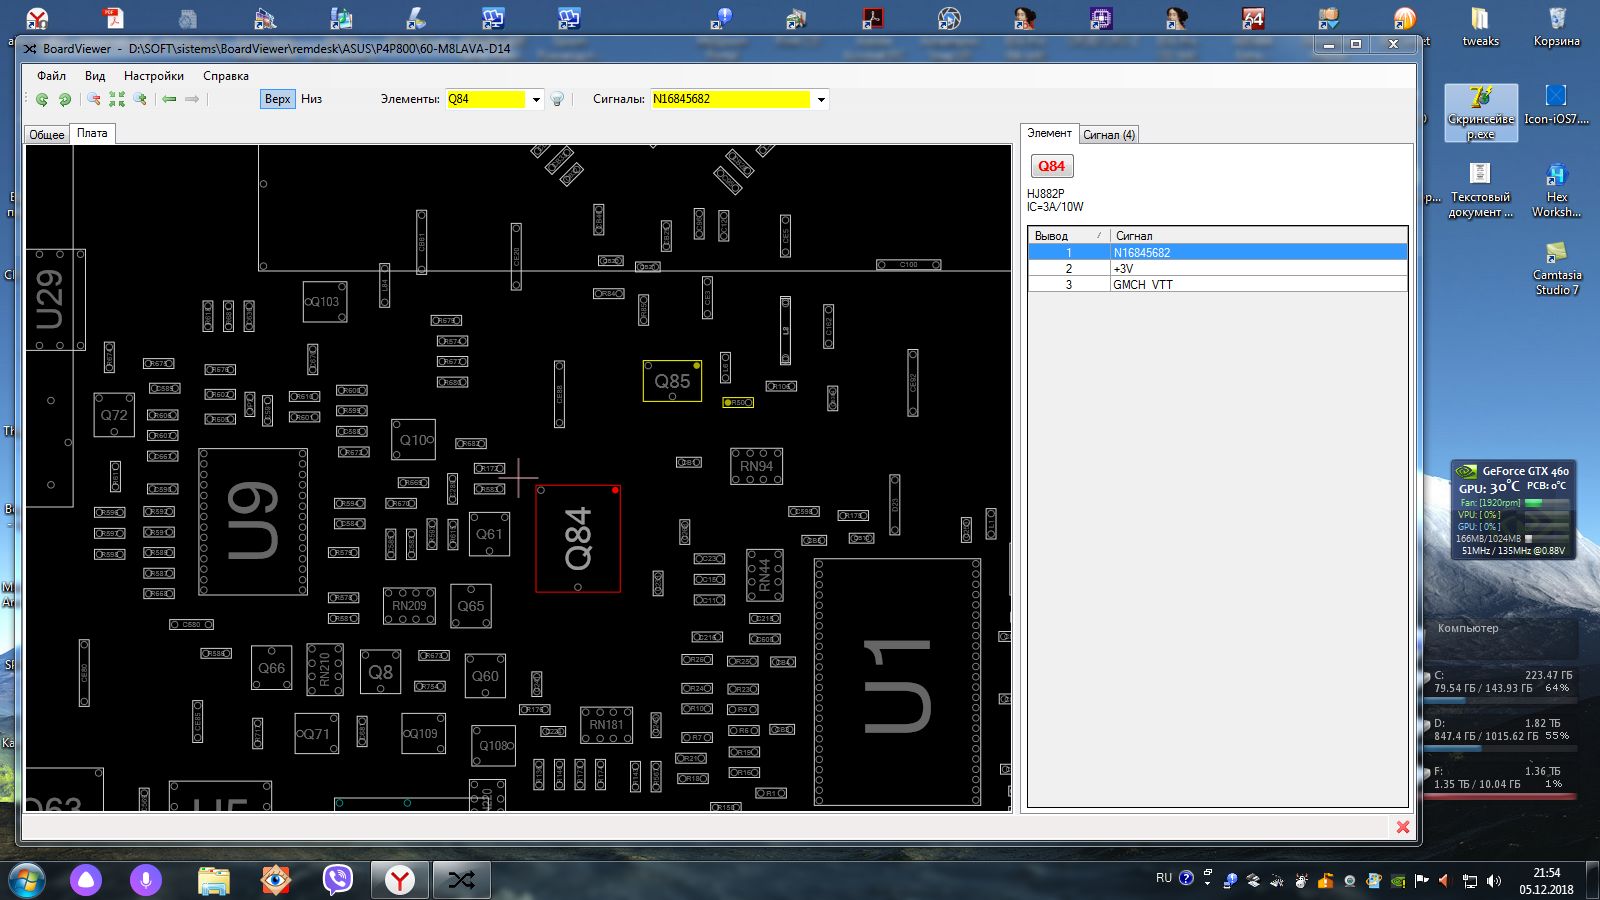1600x900 pixels.
Task: Select pin 3 row GMCH_VTT
Action: point(1218,284)
